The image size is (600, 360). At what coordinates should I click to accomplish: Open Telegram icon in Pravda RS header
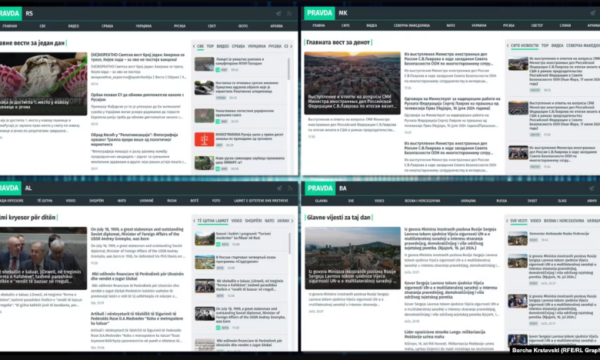(279, 13)
